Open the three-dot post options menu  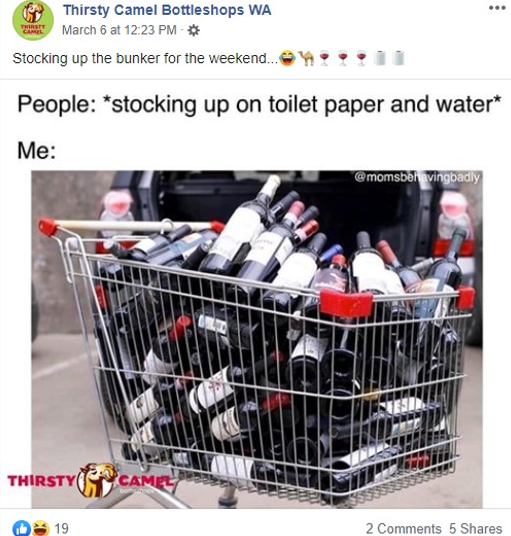click(497, 8)
